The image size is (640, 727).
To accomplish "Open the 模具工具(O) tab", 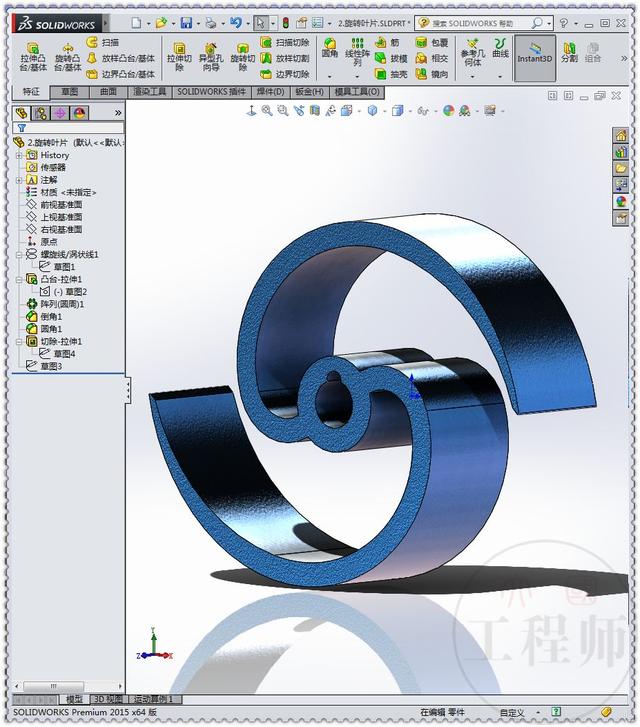I will pos(357,92).
